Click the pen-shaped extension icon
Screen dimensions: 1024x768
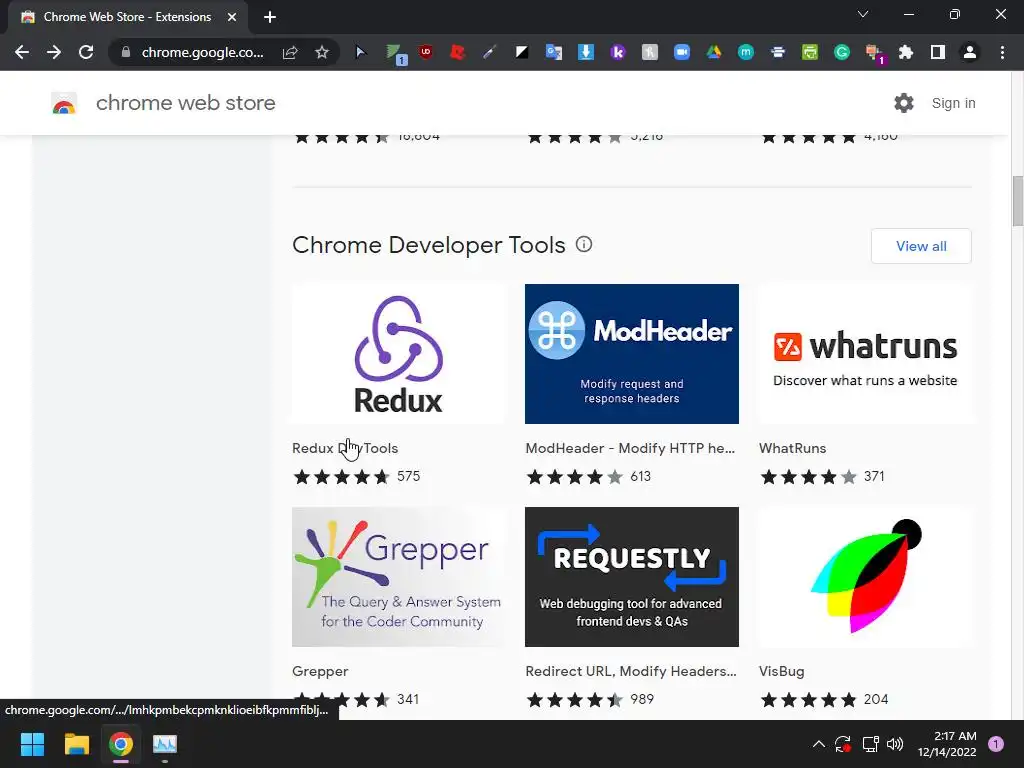[x=490, y=52]
